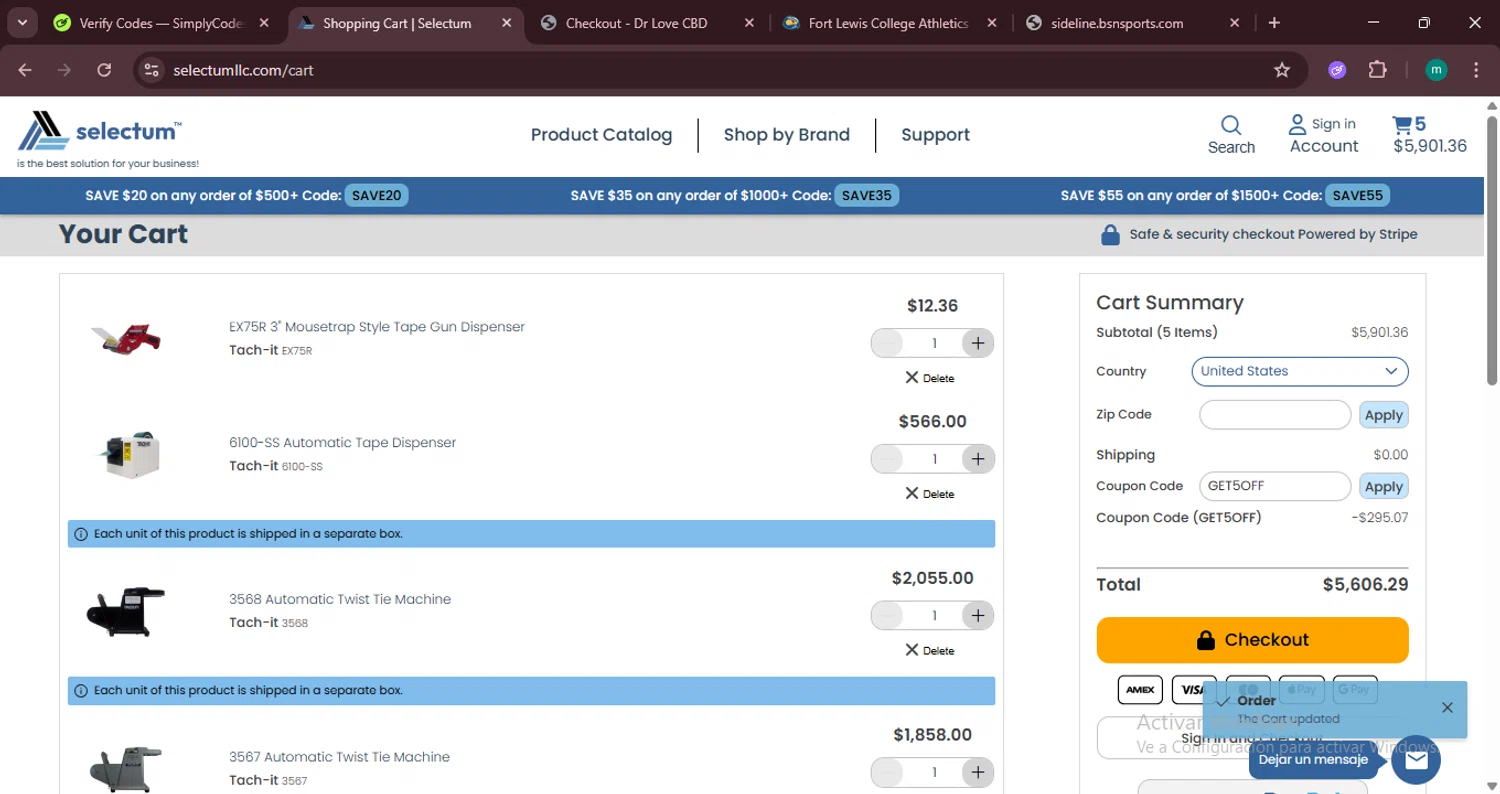Viewport: 1500px width, 794px height.
Task: Close the Shopping Cart Selectum tab
Action: coord(507,22)
